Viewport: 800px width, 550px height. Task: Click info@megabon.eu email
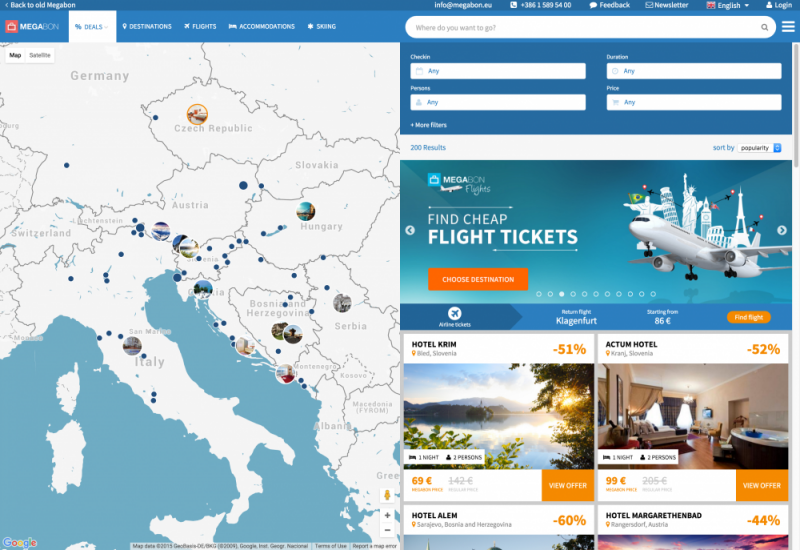[x=463, y=5]
